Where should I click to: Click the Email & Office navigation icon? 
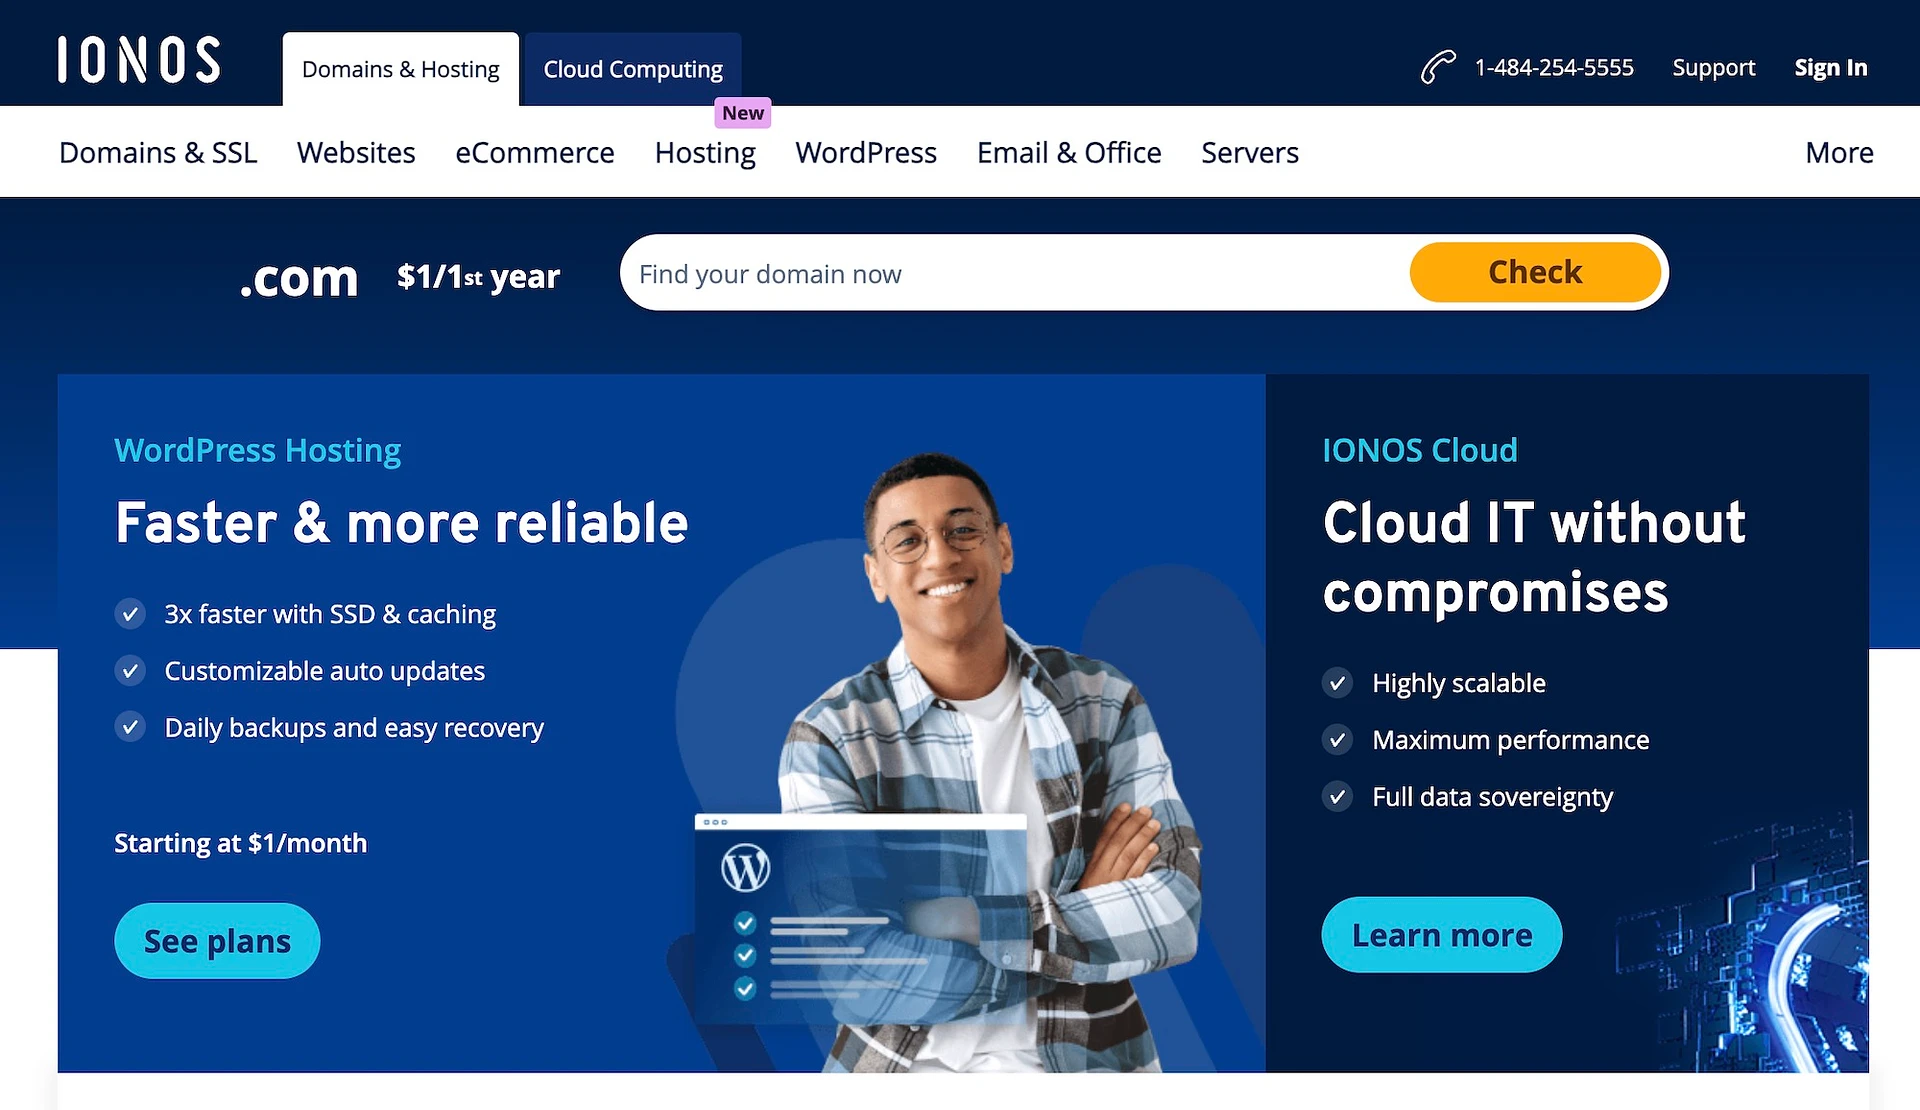[x=1068, y=151]
